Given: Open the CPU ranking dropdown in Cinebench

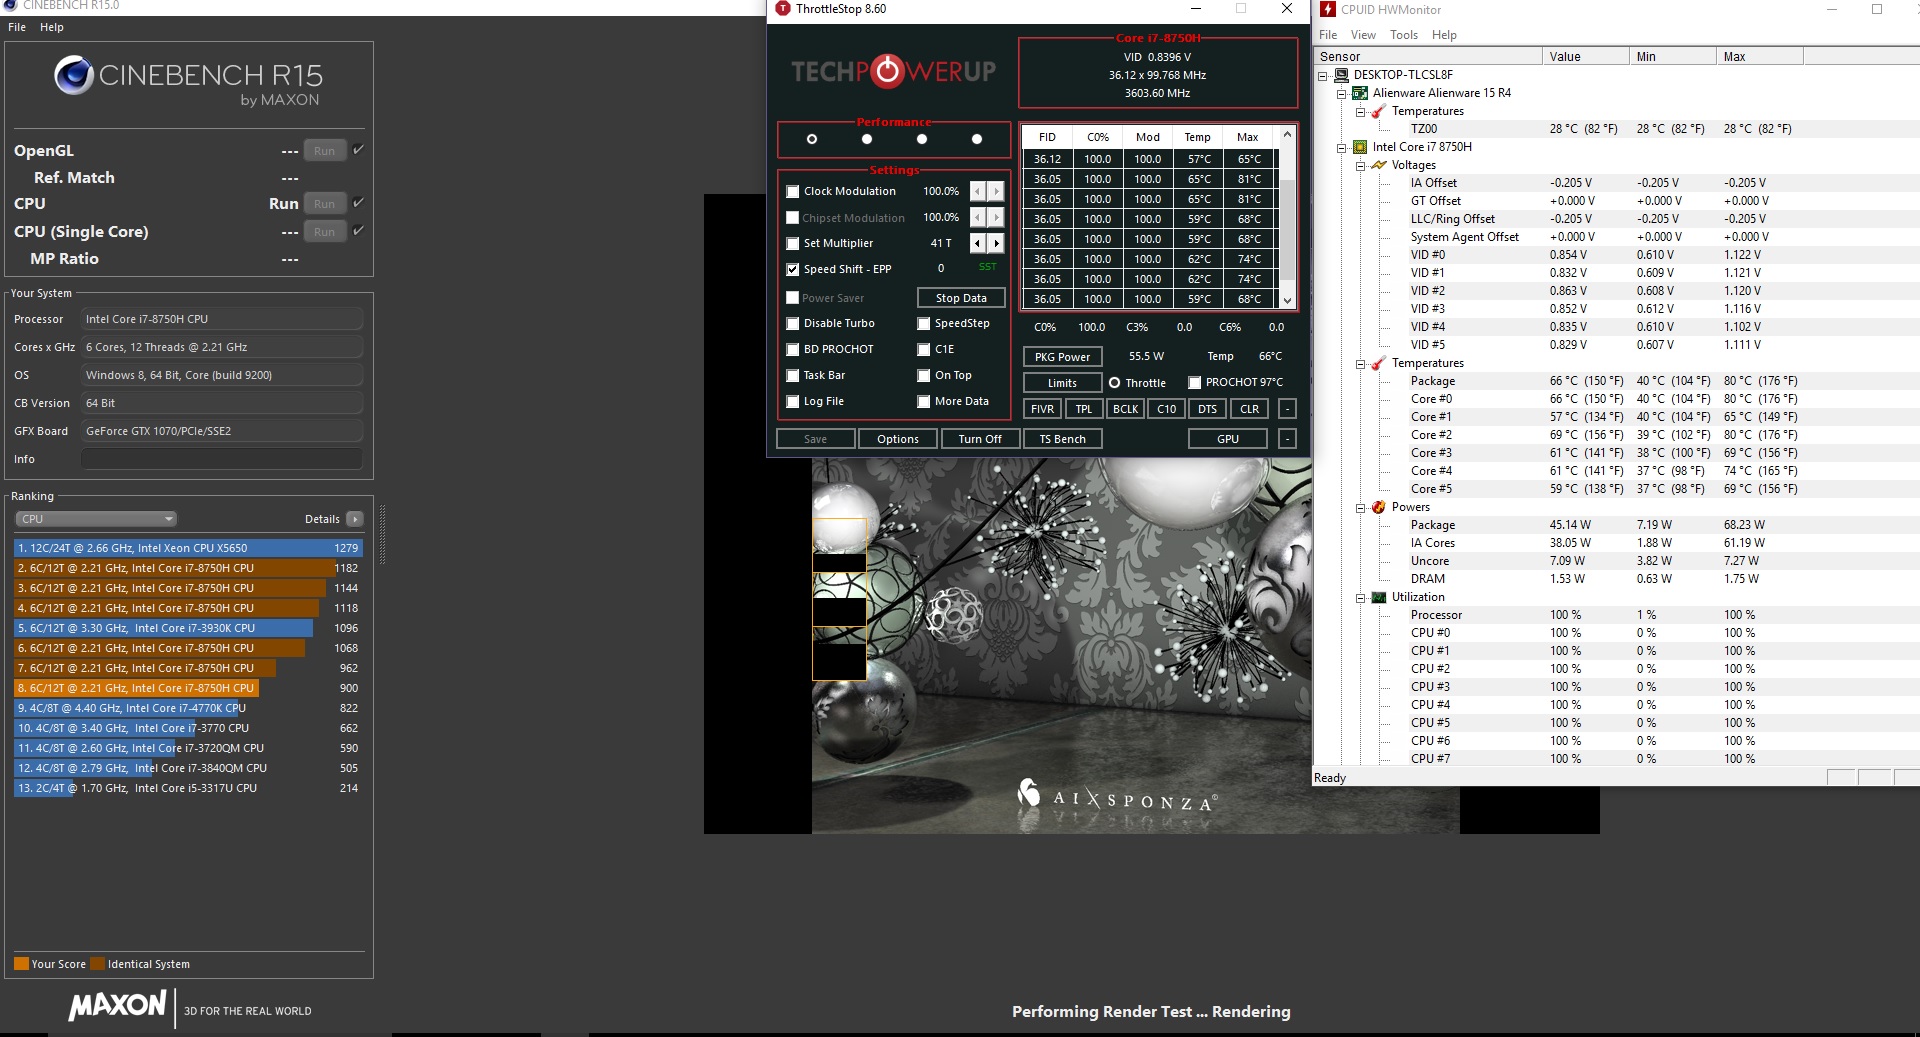Looking at the screenshot, I should click(x=96, y=519).
